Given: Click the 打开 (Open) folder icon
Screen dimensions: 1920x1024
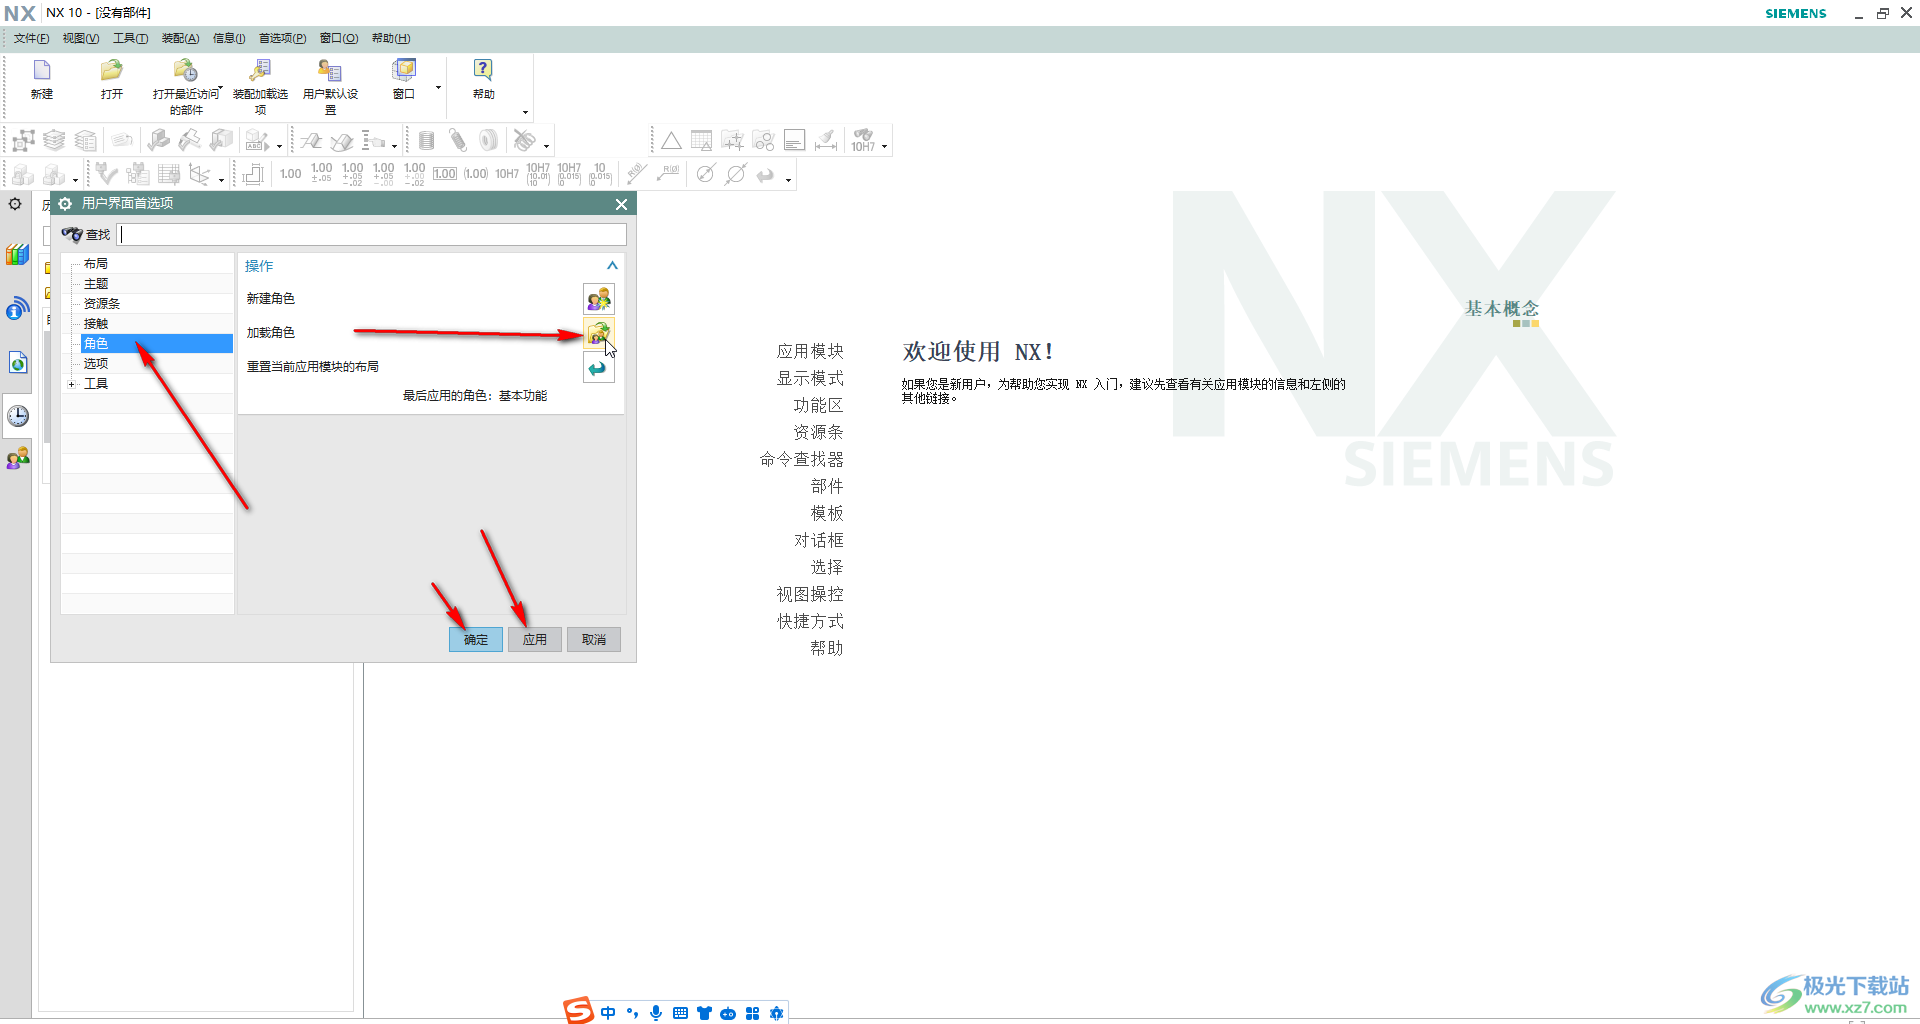Looking at the screenshot, I should tap(111, 70).
